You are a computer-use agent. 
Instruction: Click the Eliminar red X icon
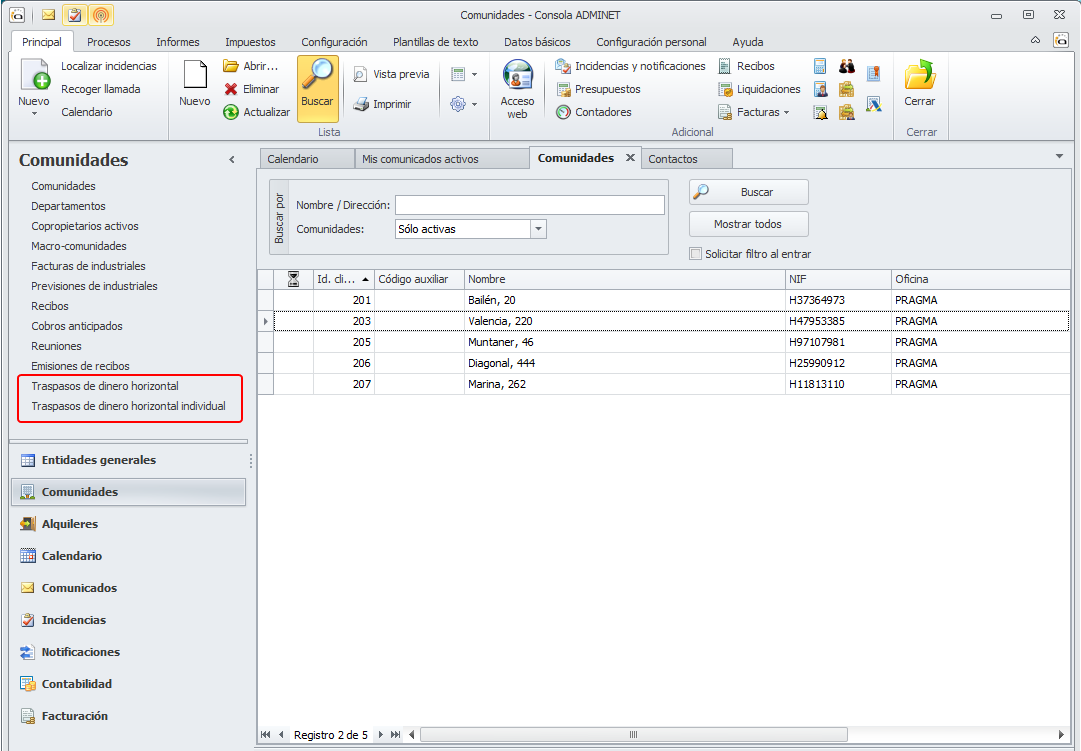pos(231,89)
